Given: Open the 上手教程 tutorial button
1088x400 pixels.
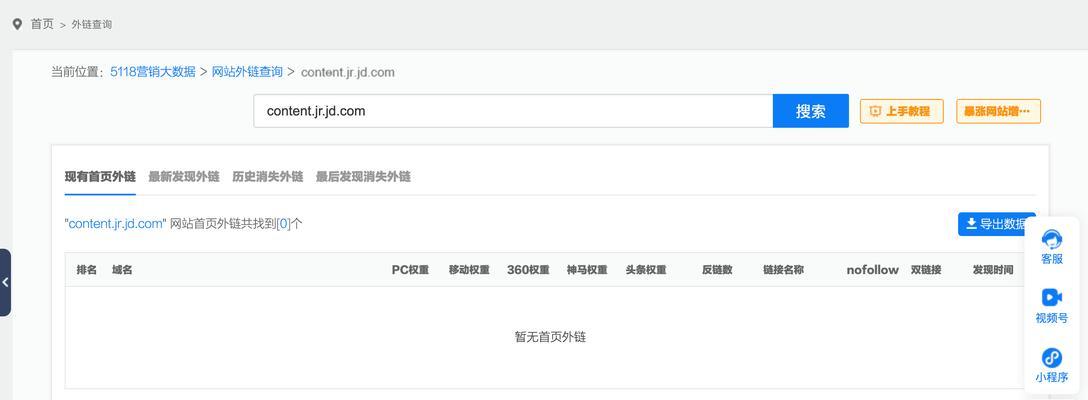Looking at the screenshot, I should click(901, 111).
